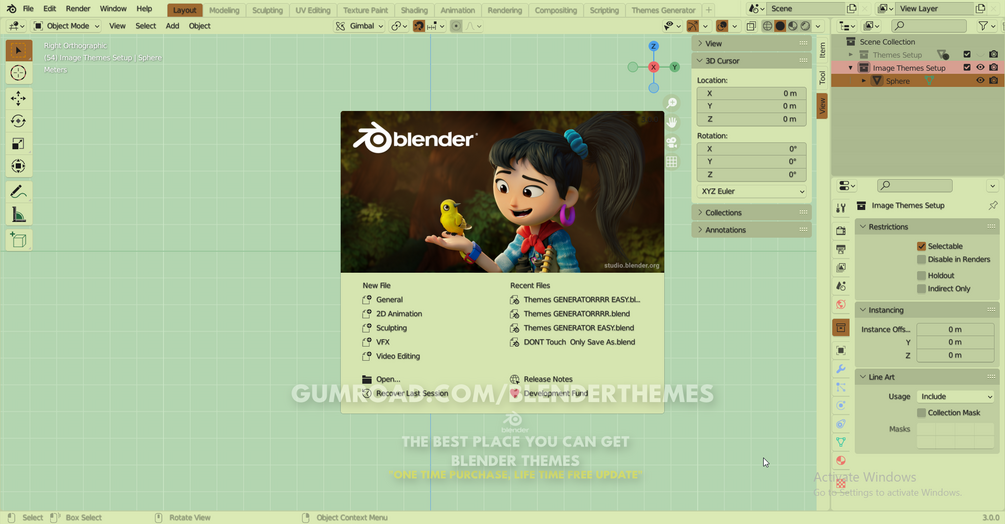Viewport: 1005px width, 524px height.
Task: Select the Scale tool in the left toolbar
Action: (19, 143)
